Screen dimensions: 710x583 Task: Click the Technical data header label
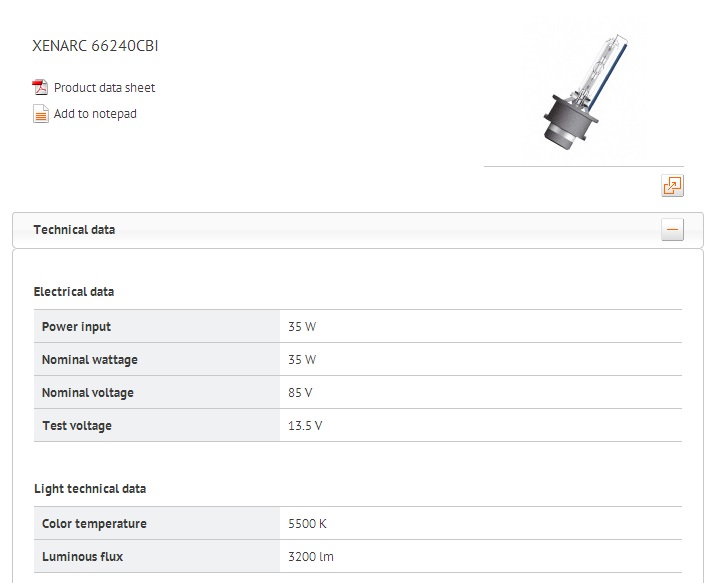(x=74, y=229)
